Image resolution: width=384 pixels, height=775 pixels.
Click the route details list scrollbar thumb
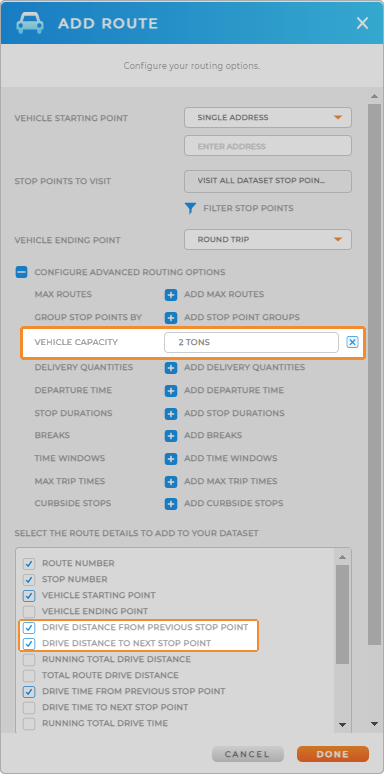click(x=342, y=614)
